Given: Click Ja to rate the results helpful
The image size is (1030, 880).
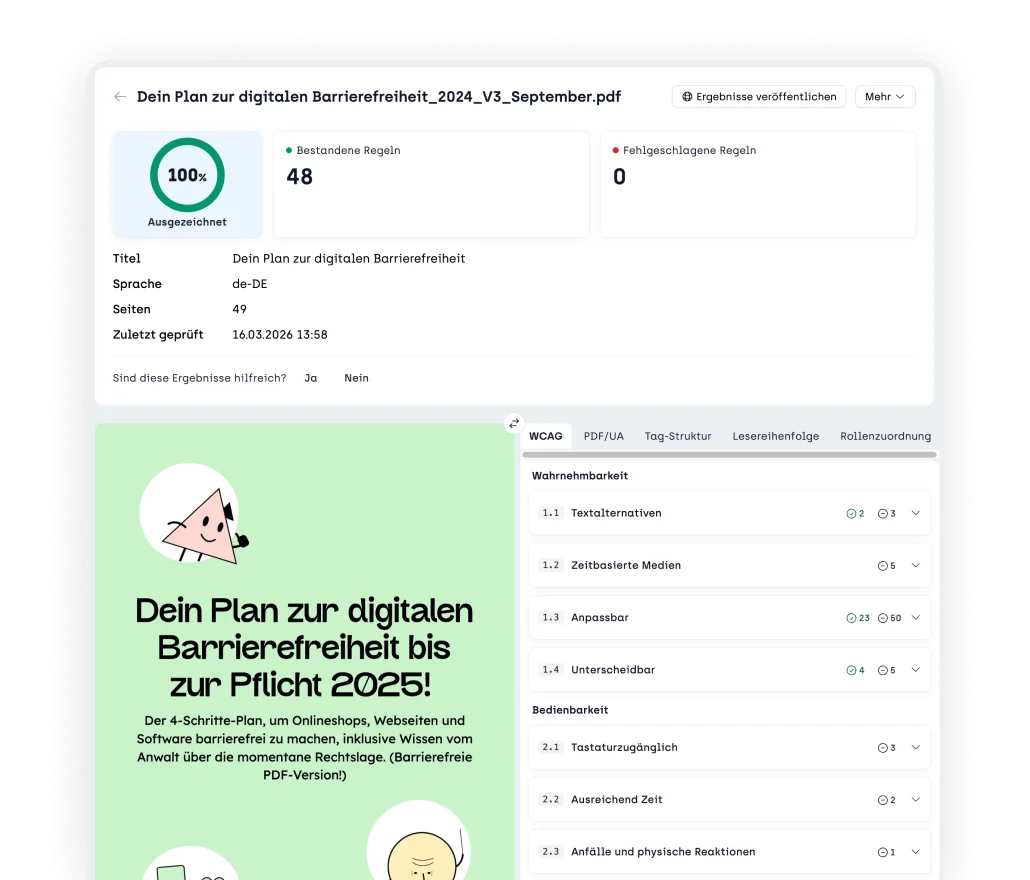Looking at the screenshot, I should pos(310,378).
